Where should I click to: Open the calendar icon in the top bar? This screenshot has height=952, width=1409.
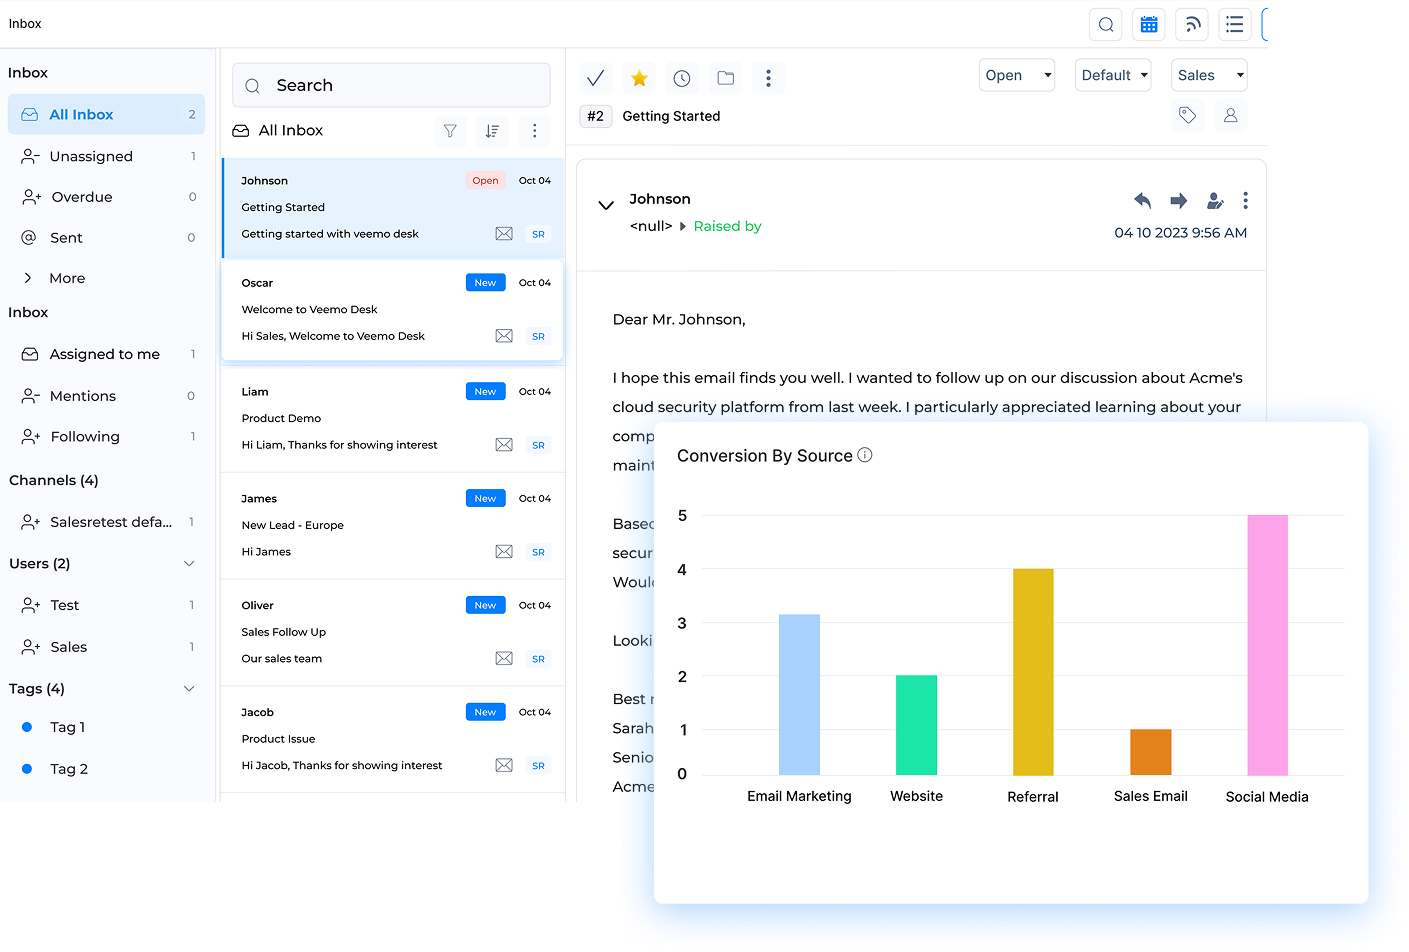click(1148, 24)
